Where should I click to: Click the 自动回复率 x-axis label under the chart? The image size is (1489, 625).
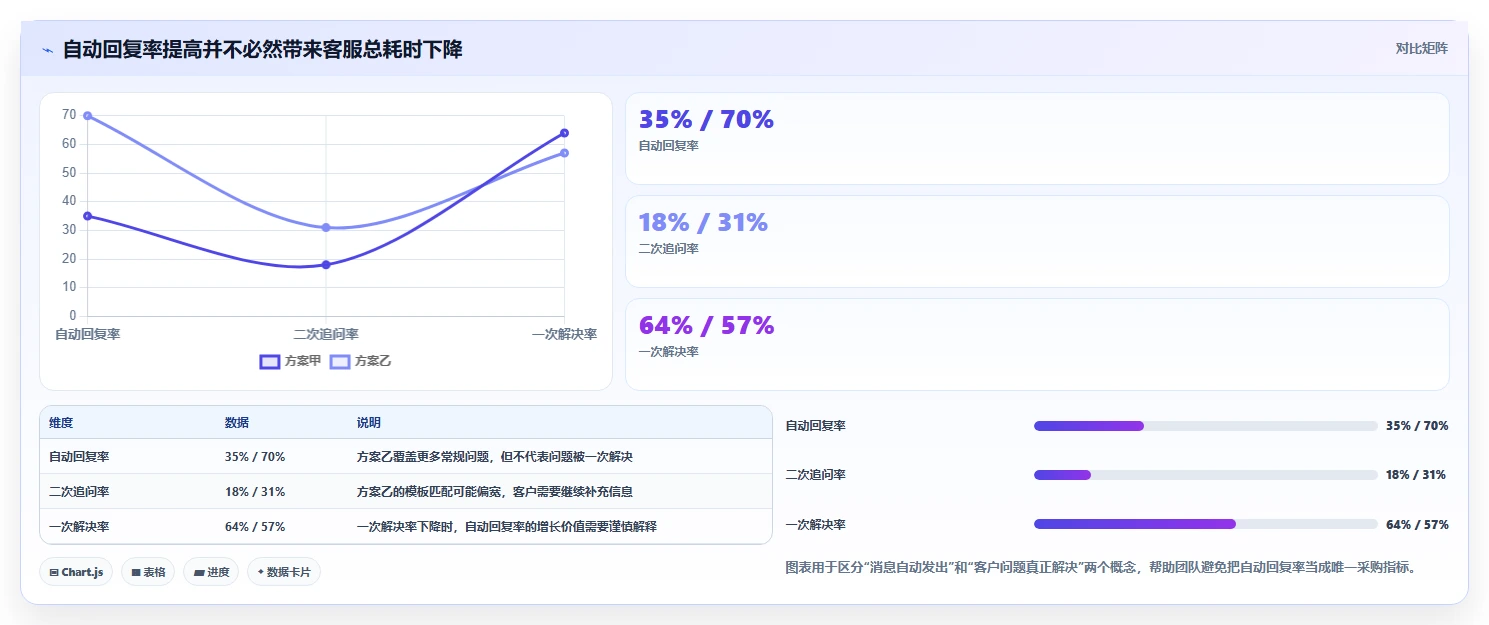pyautogui.click(x=88, y=334)
